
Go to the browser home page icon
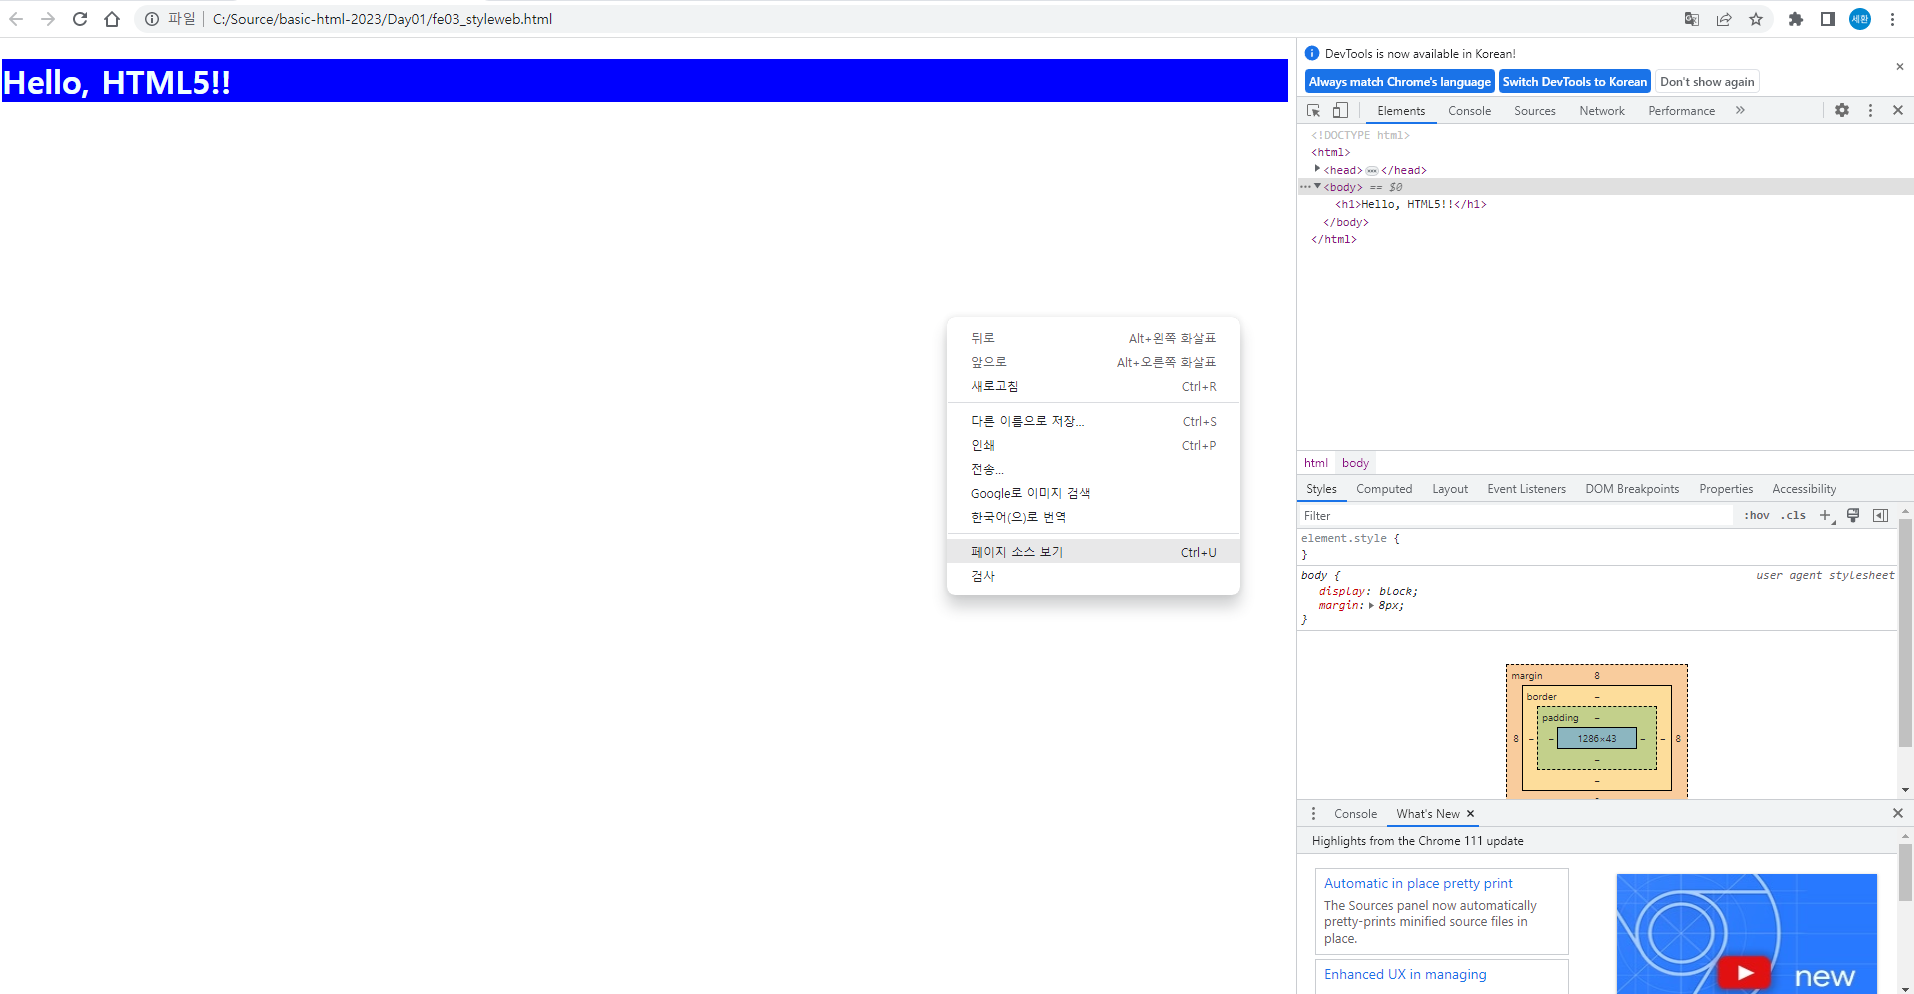coord(112,19)
